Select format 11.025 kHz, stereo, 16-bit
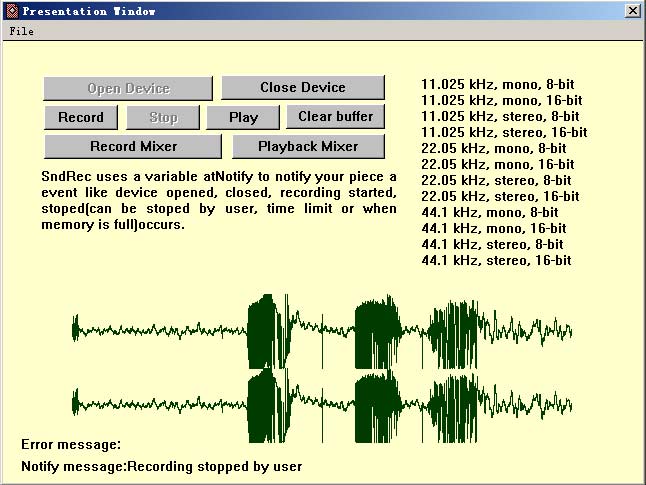The image size is (646, 485). tap(504, 132)
